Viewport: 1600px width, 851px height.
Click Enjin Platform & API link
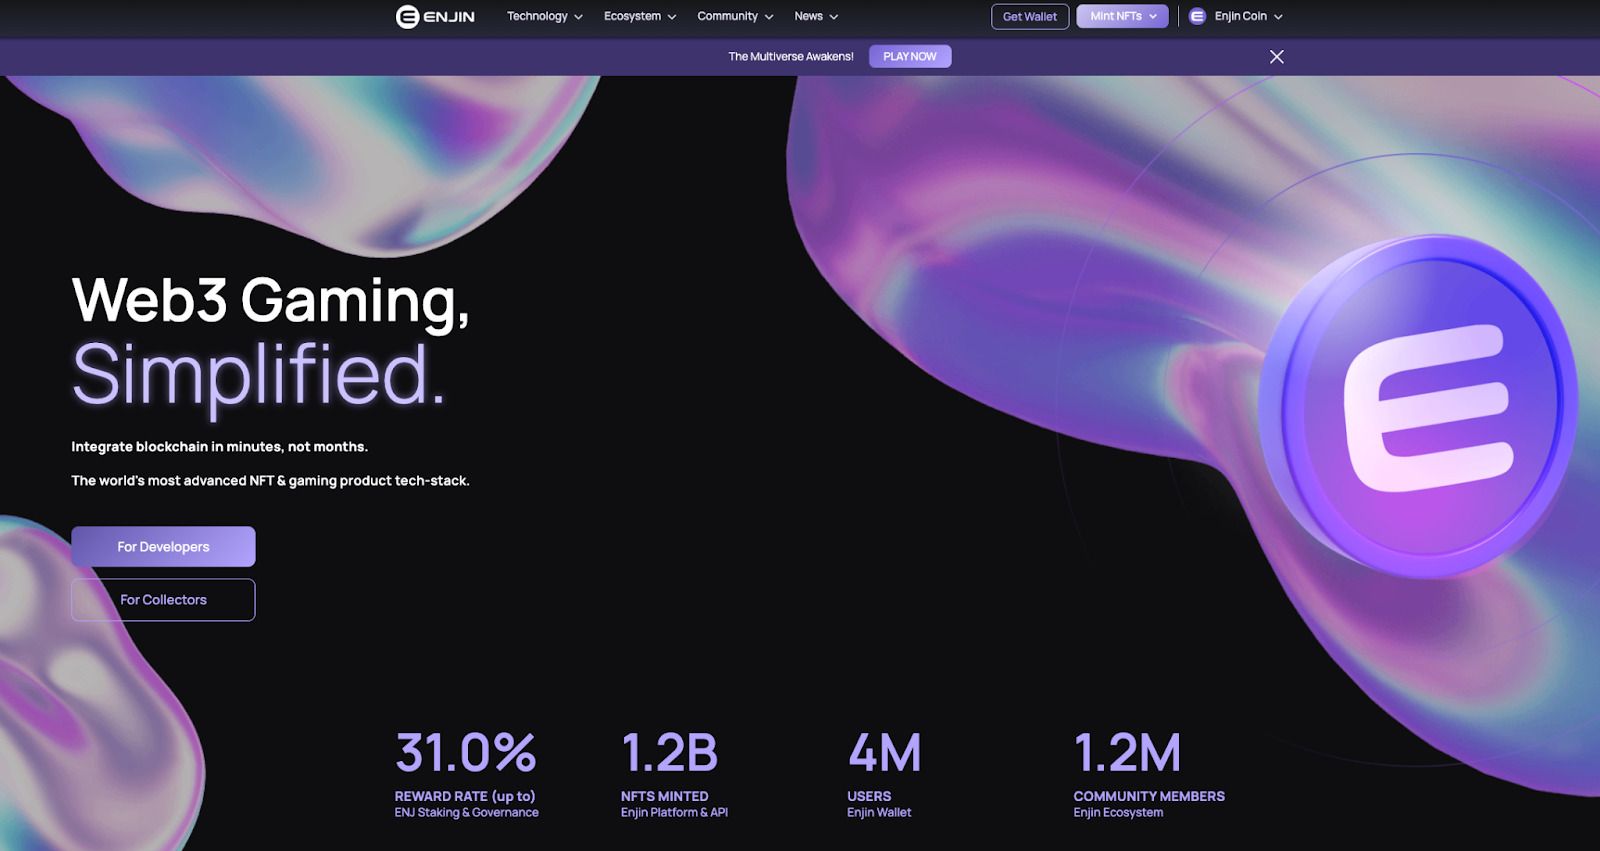tap(674, 812)
